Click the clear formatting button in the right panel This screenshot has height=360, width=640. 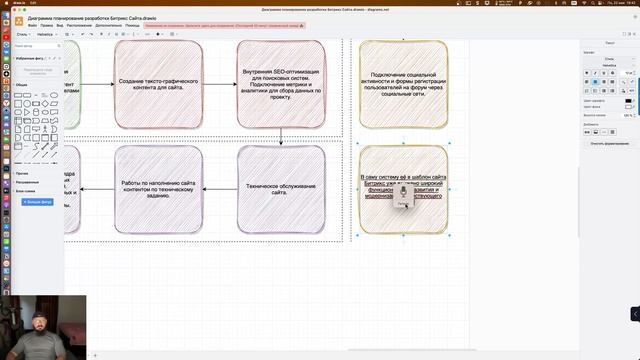(609, 144)
